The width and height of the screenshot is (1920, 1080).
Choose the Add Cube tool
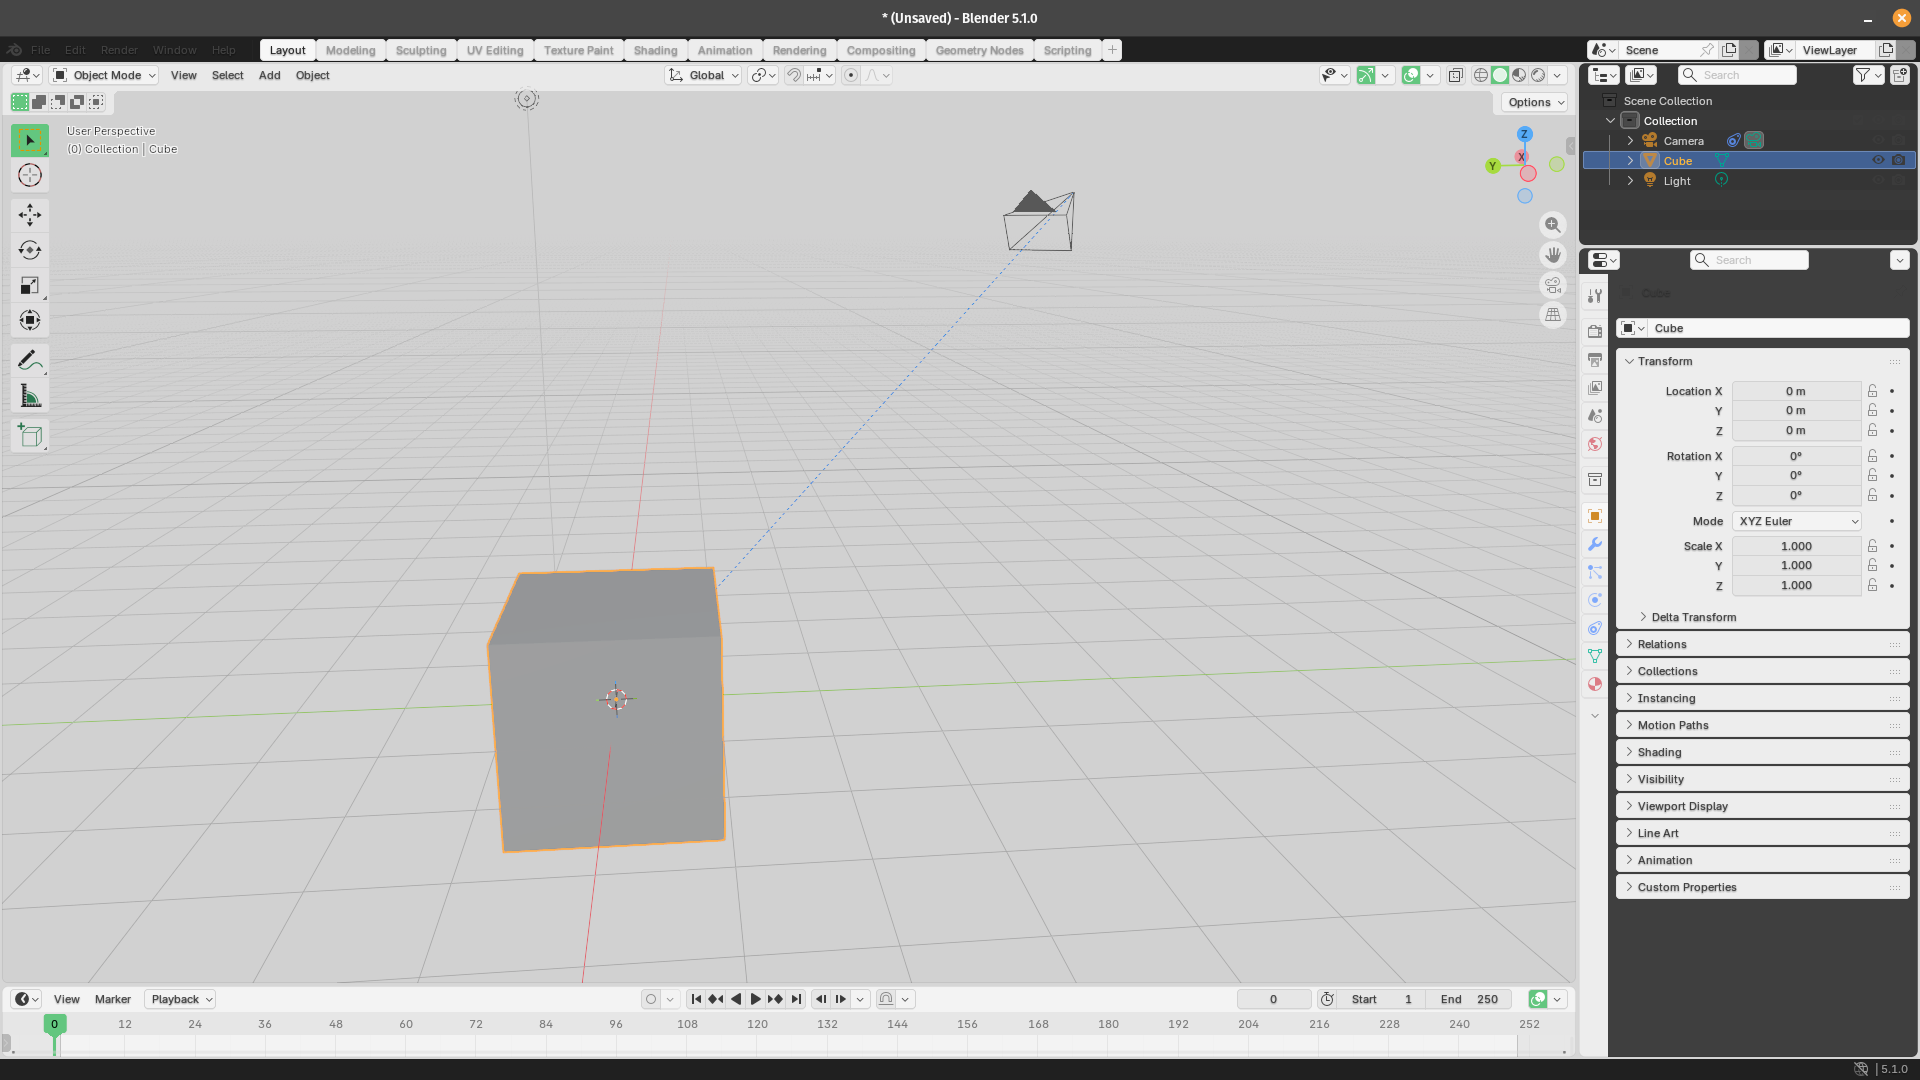(x=30, y=436)
